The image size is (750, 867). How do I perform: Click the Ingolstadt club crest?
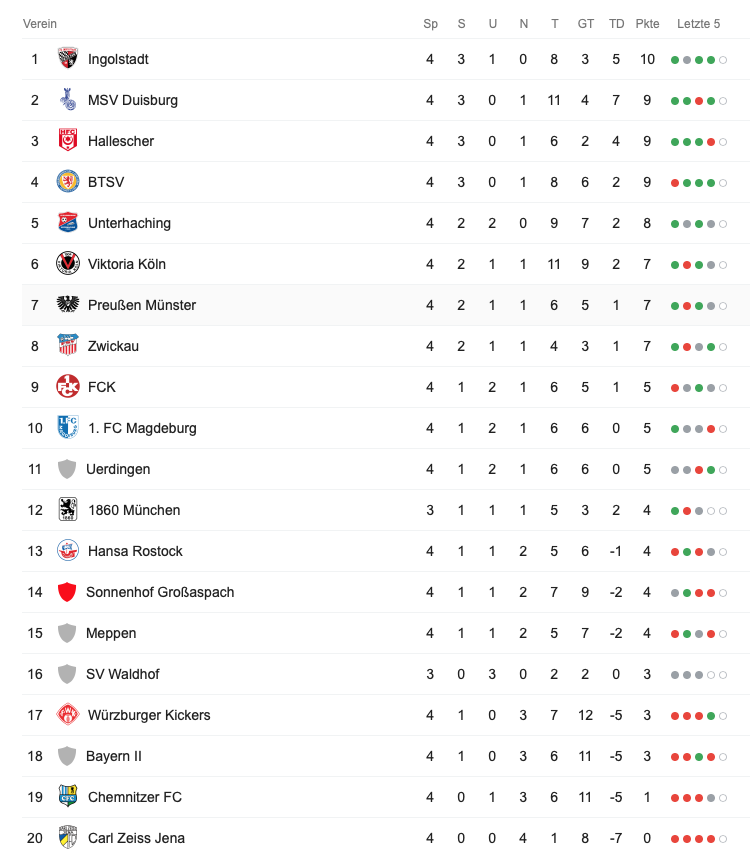(x=68, y=59)
